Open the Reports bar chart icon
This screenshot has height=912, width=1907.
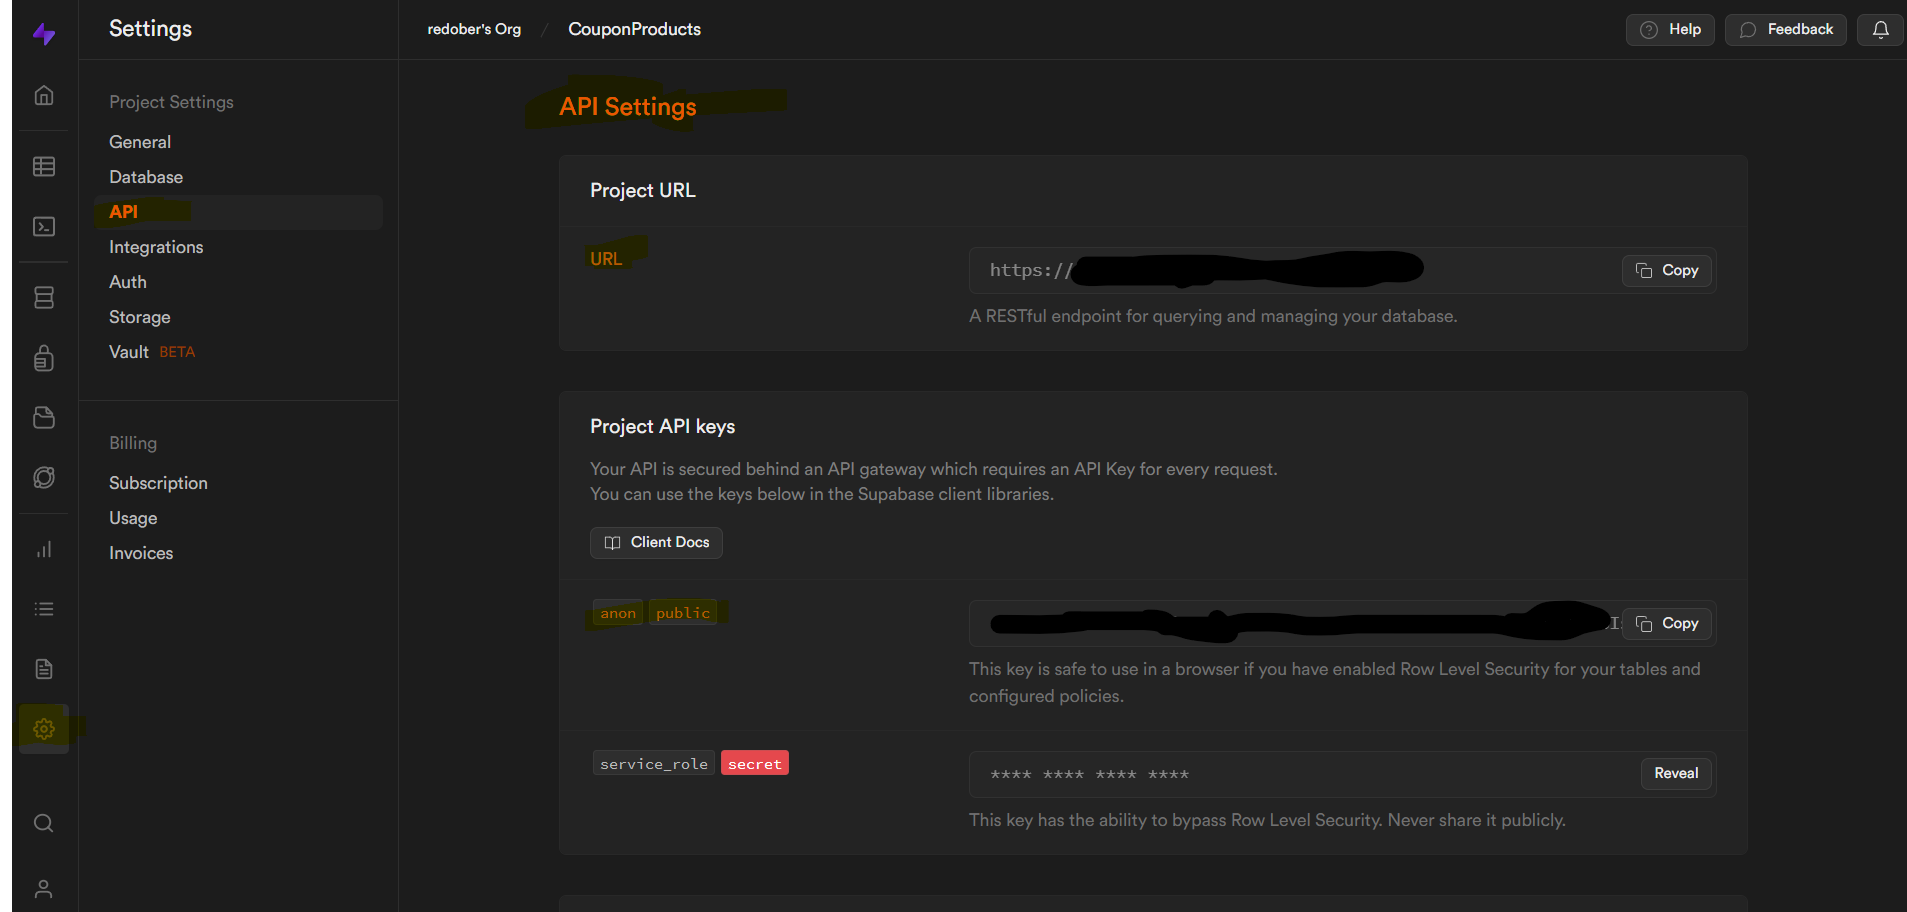44,549
